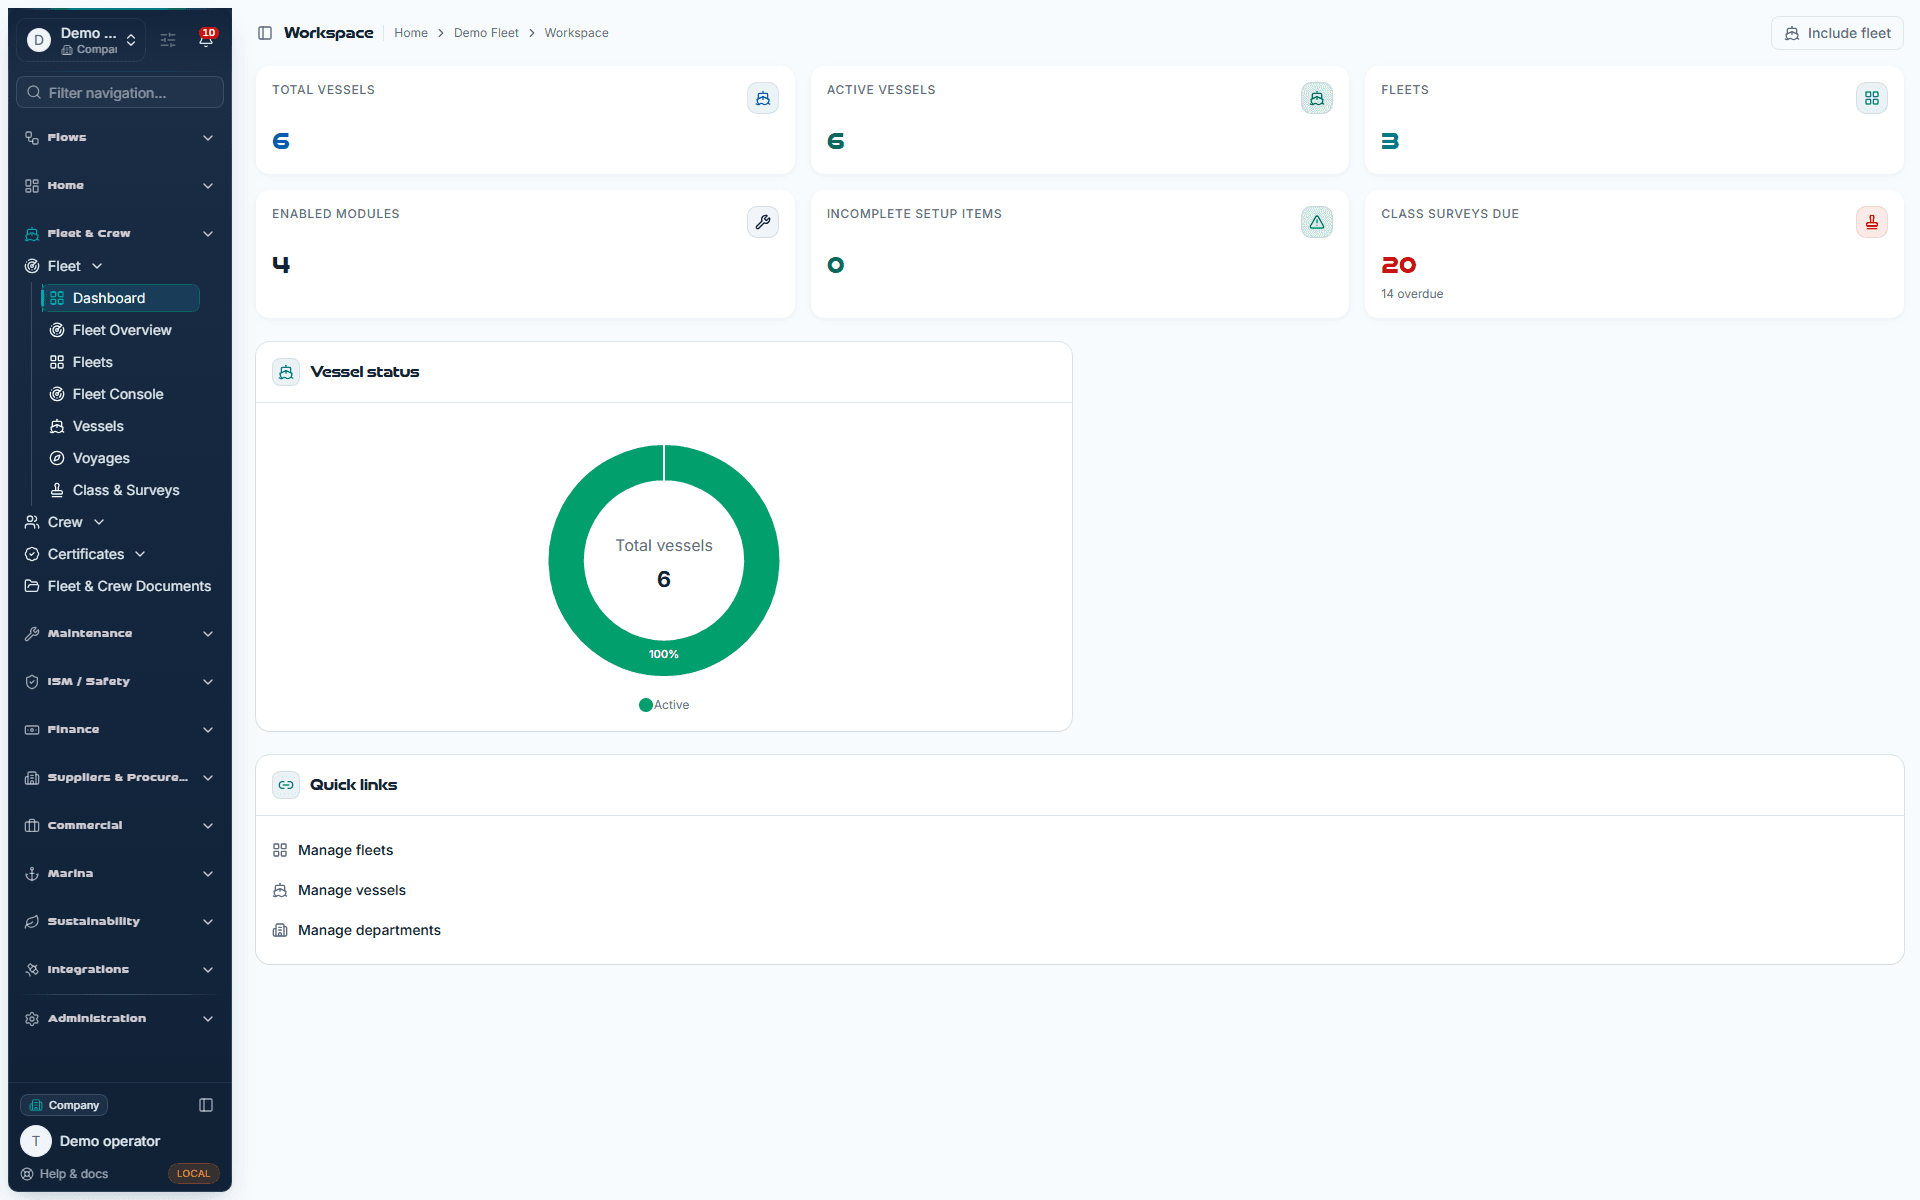Open Vessels menu item
This screenshot has height=1200, width=1920.
click(121, 426)
